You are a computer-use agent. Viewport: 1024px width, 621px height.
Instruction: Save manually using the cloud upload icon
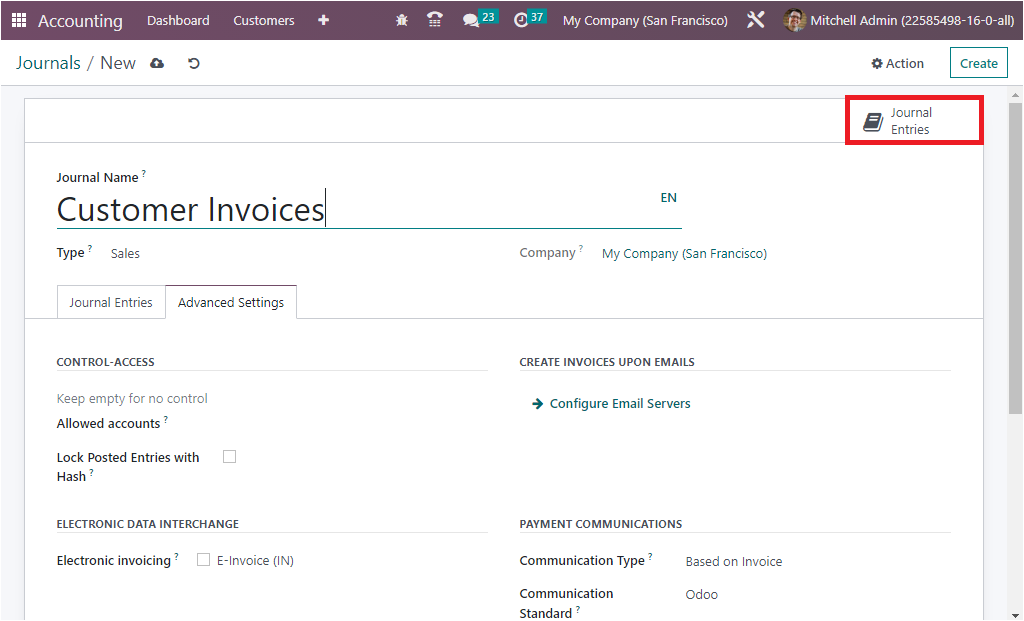[157, 63]
